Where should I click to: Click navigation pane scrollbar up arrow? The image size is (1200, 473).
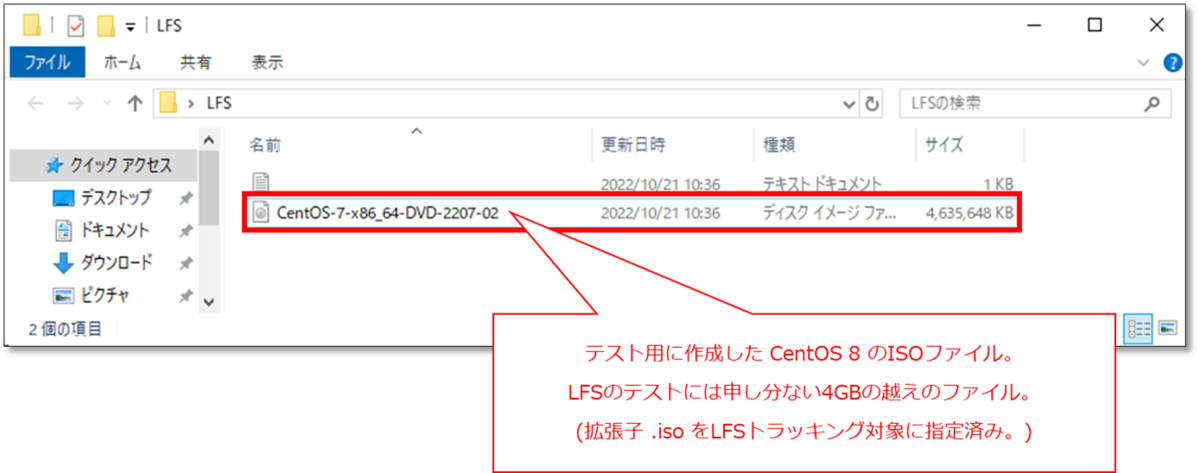point(208,139)
